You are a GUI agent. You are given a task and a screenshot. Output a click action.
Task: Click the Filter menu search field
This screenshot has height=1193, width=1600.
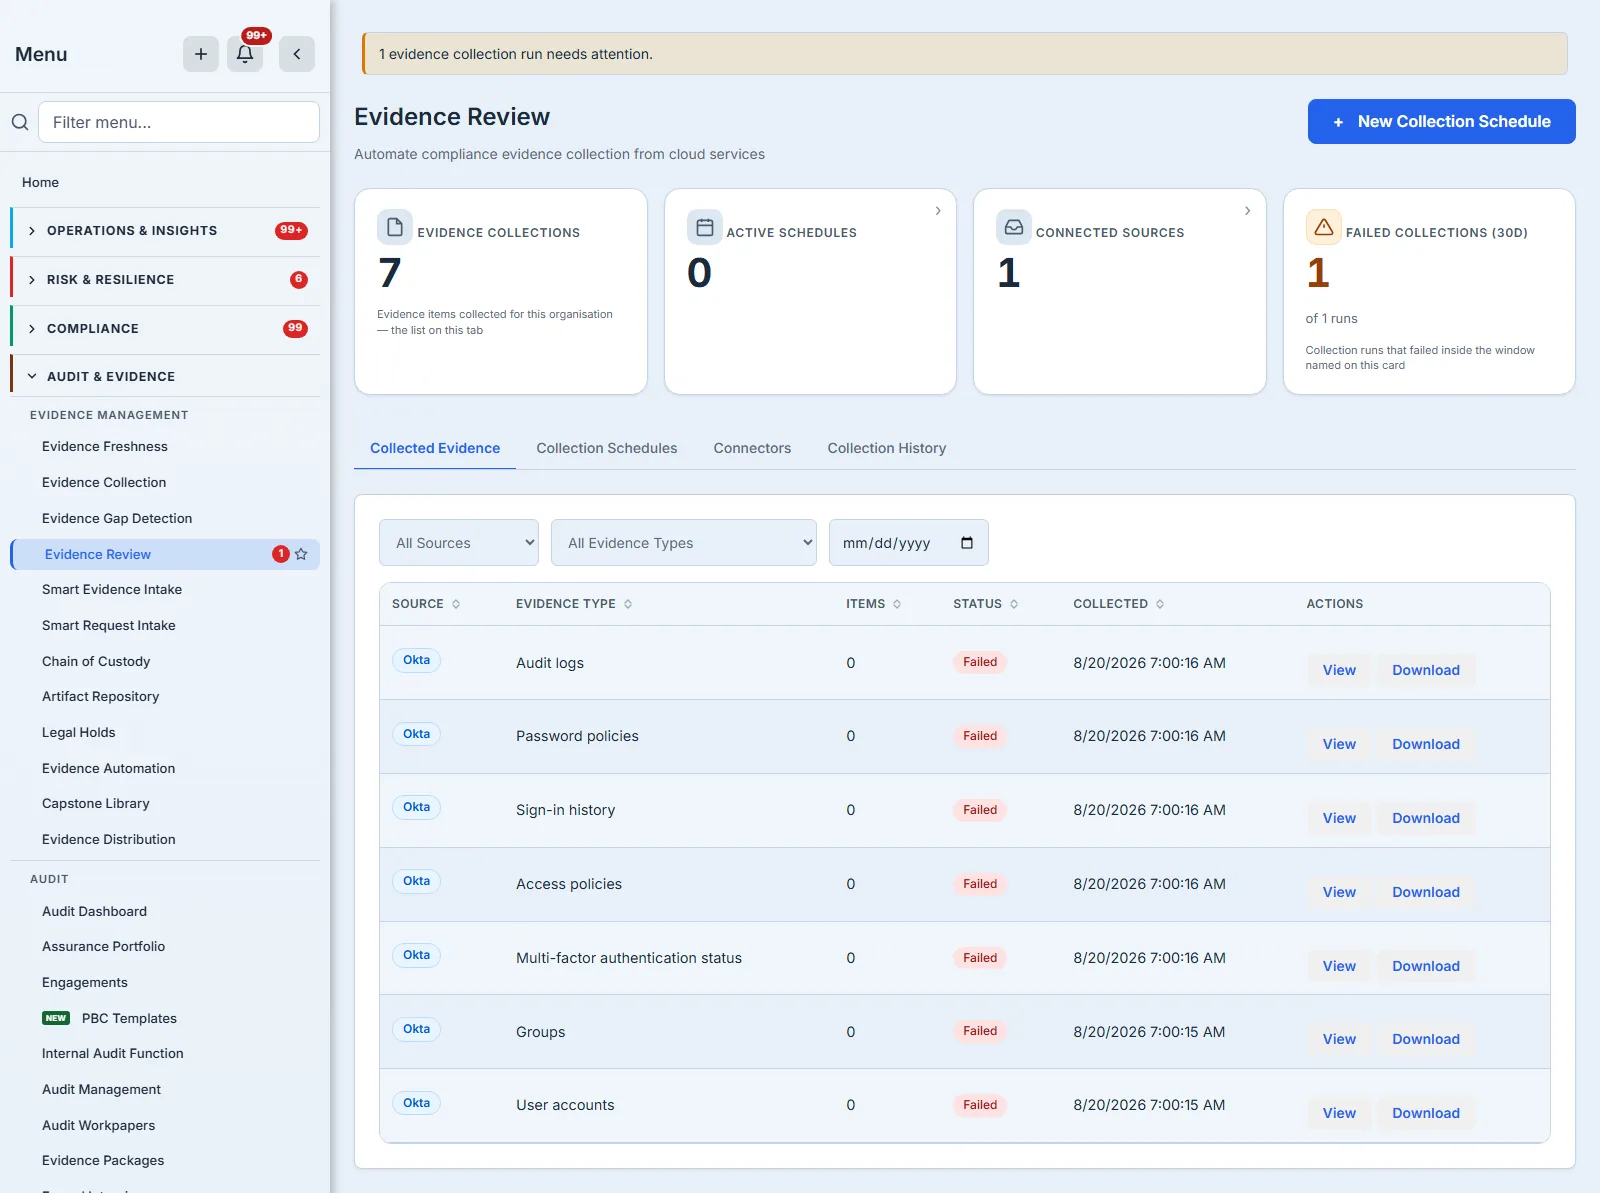179,122
